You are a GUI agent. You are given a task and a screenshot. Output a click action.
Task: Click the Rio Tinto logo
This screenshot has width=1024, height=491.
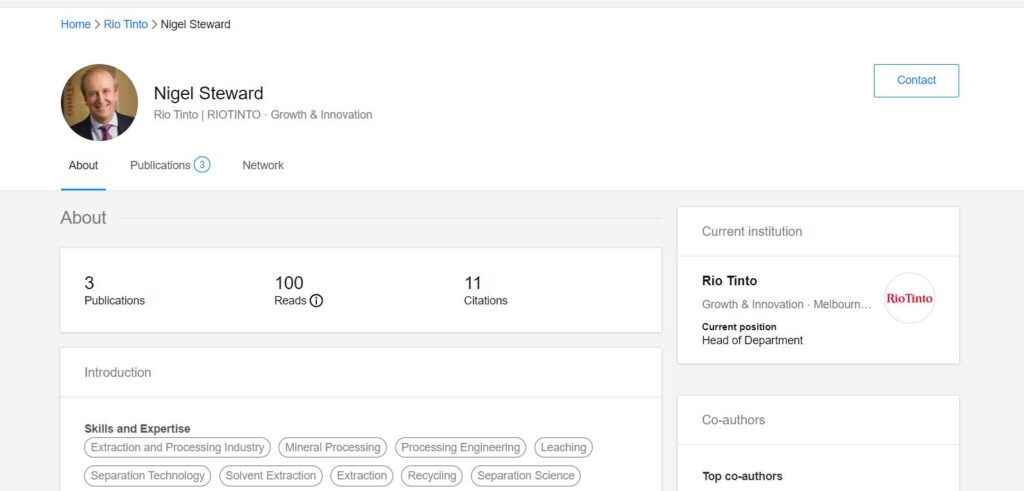pos(910,298)
